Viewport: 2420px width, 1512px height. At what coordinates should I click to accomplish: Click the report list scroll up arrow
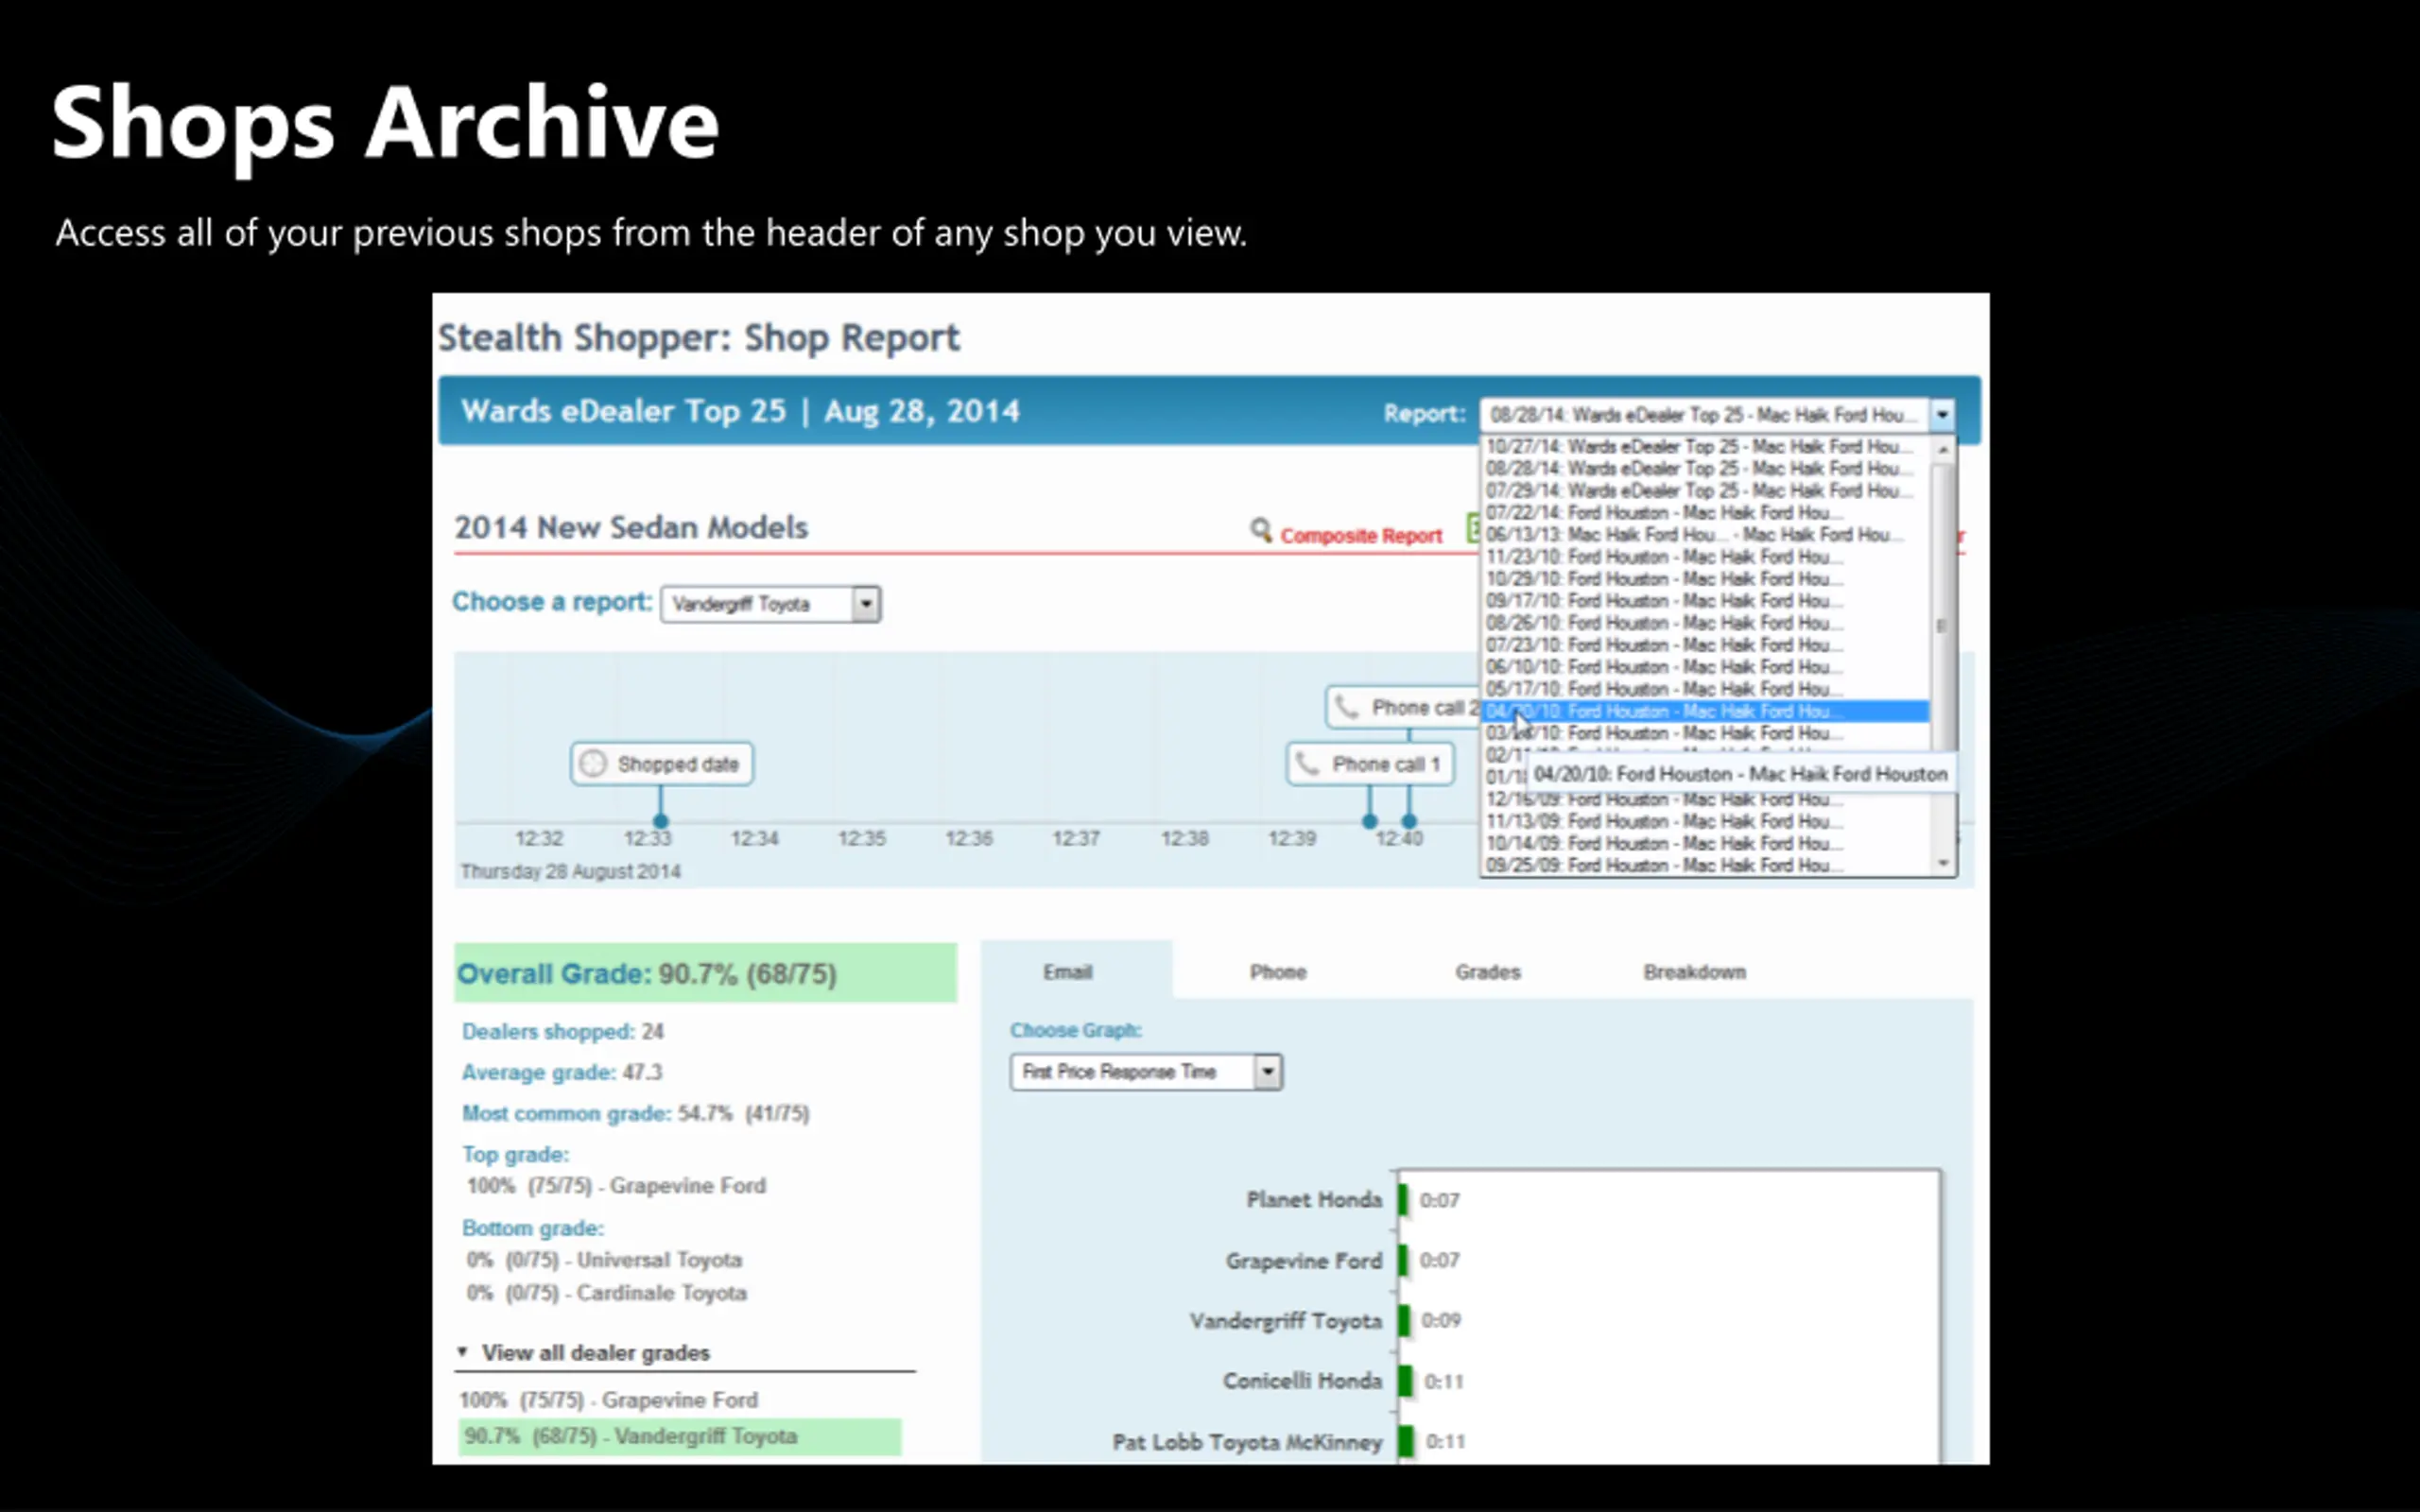point(1943,449)
